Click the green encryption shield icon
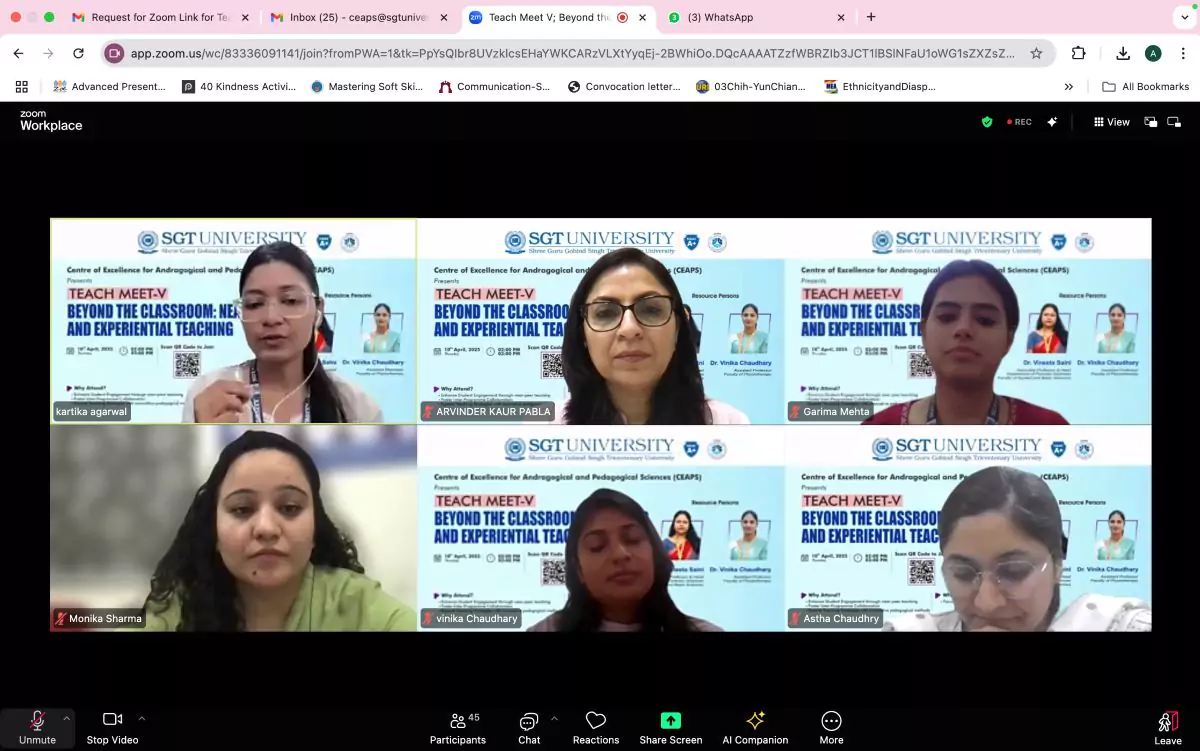The image size is (1200, 751). [987, 122]
